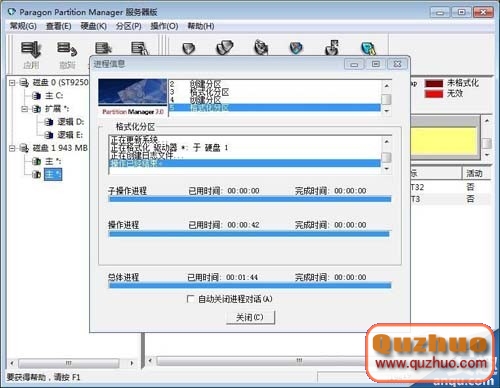The height and width of the screenshot is (388, 500).
Task: Minimize the 进程信息 dialog
Action: [x=354, y=64]
